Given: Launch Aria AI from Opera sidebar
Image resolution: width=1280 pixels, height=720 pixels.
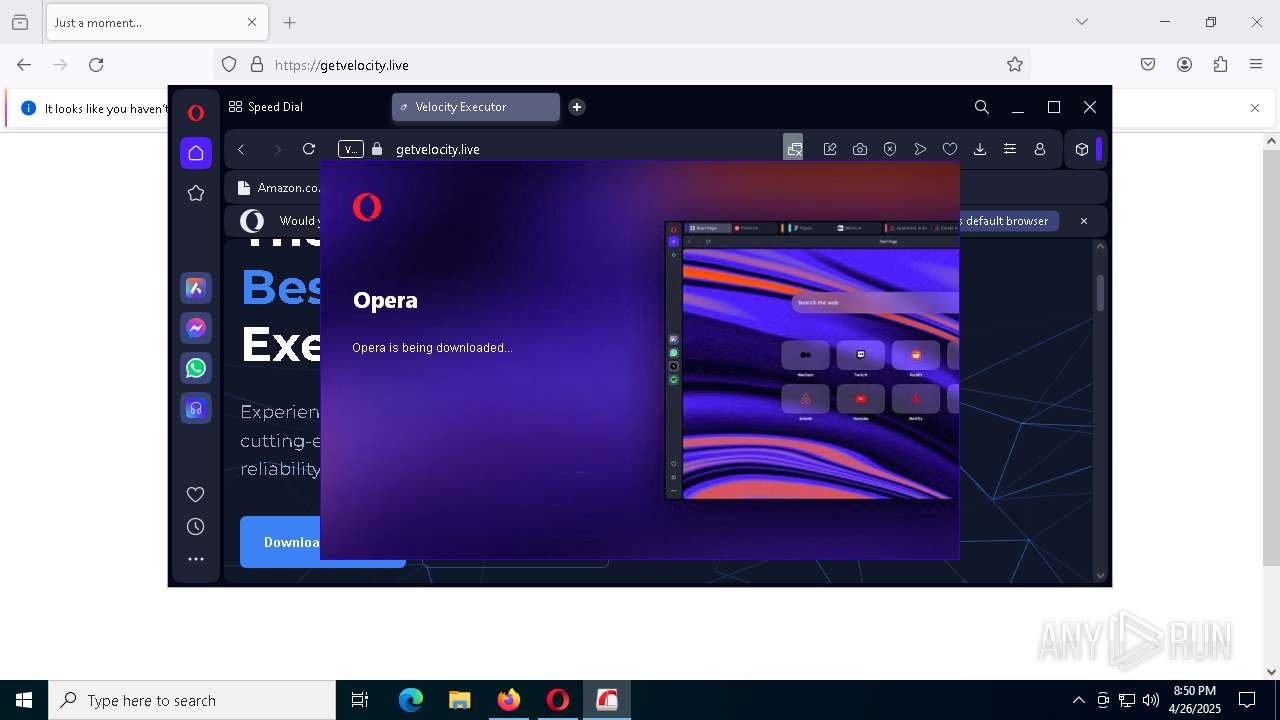Looking at the screenshot, I should pos(196,288).
